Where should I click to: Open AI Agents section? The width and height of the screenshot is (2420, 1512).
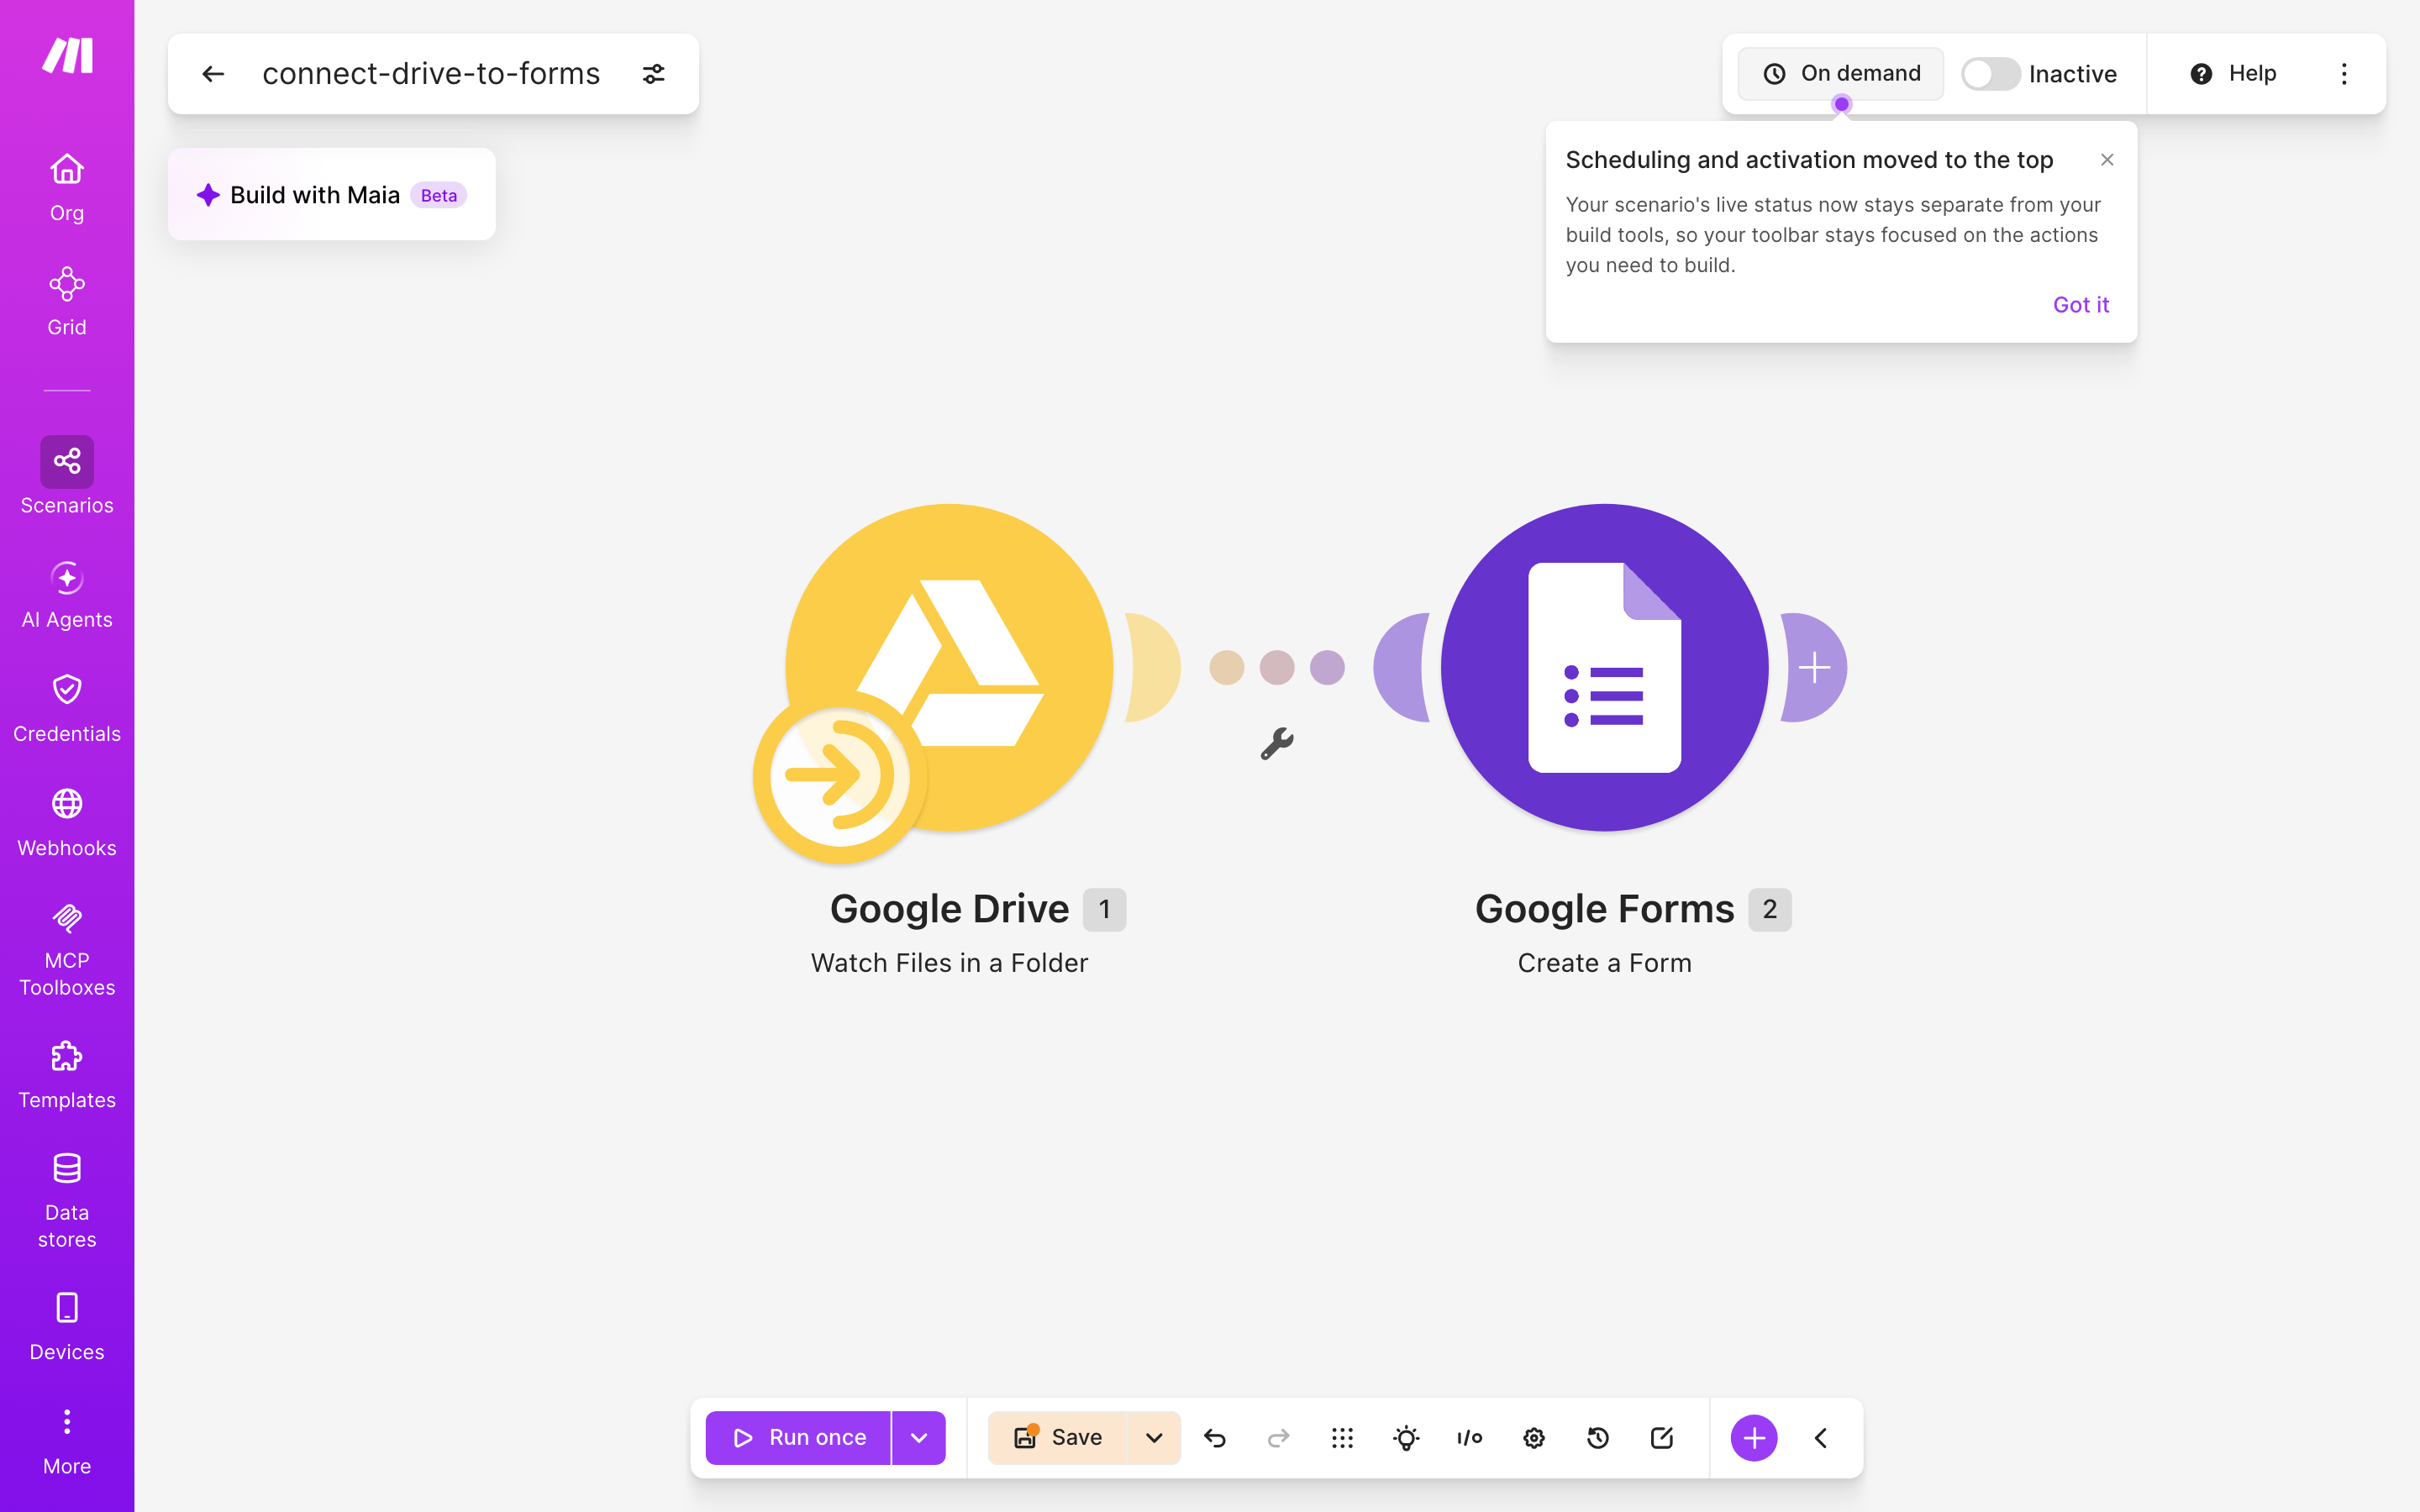click(67, 595)
